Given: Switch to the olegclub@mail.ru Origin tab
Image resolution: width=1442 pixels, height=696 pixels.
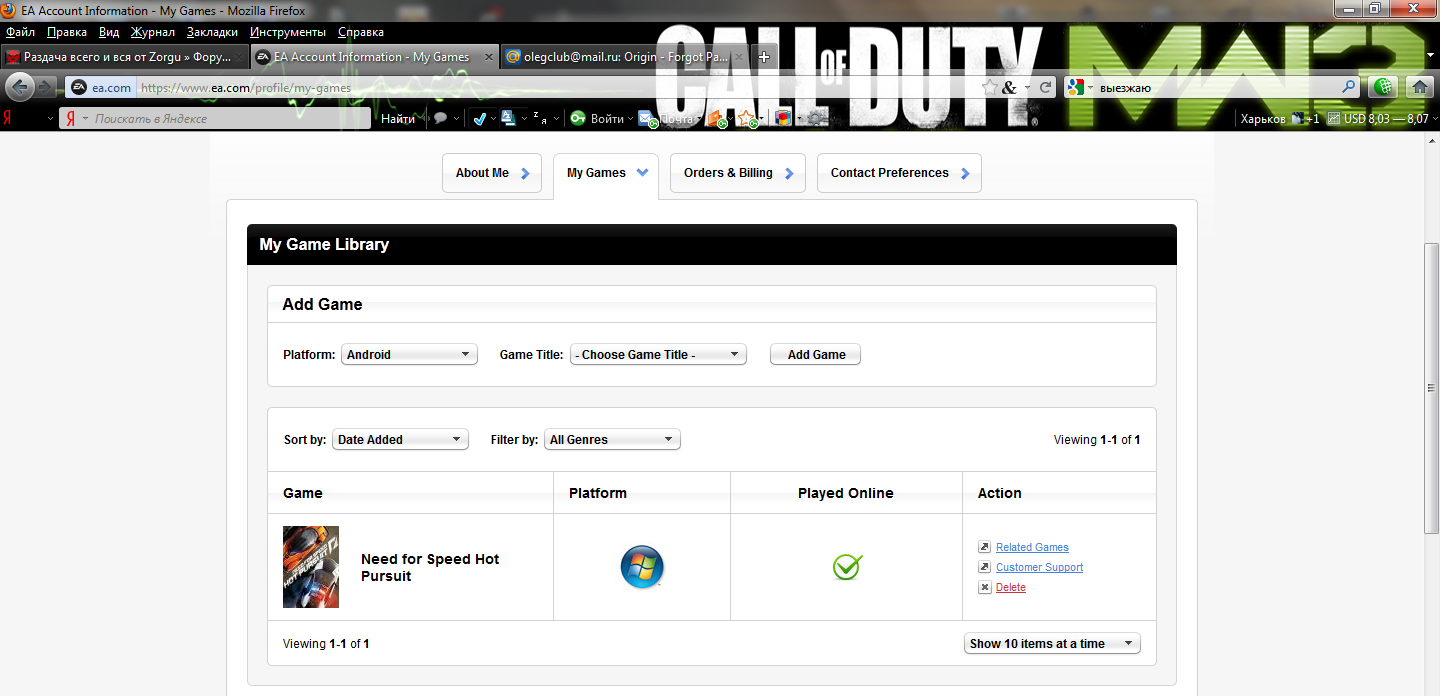Looking at the screenshot, I should point(624,57).
